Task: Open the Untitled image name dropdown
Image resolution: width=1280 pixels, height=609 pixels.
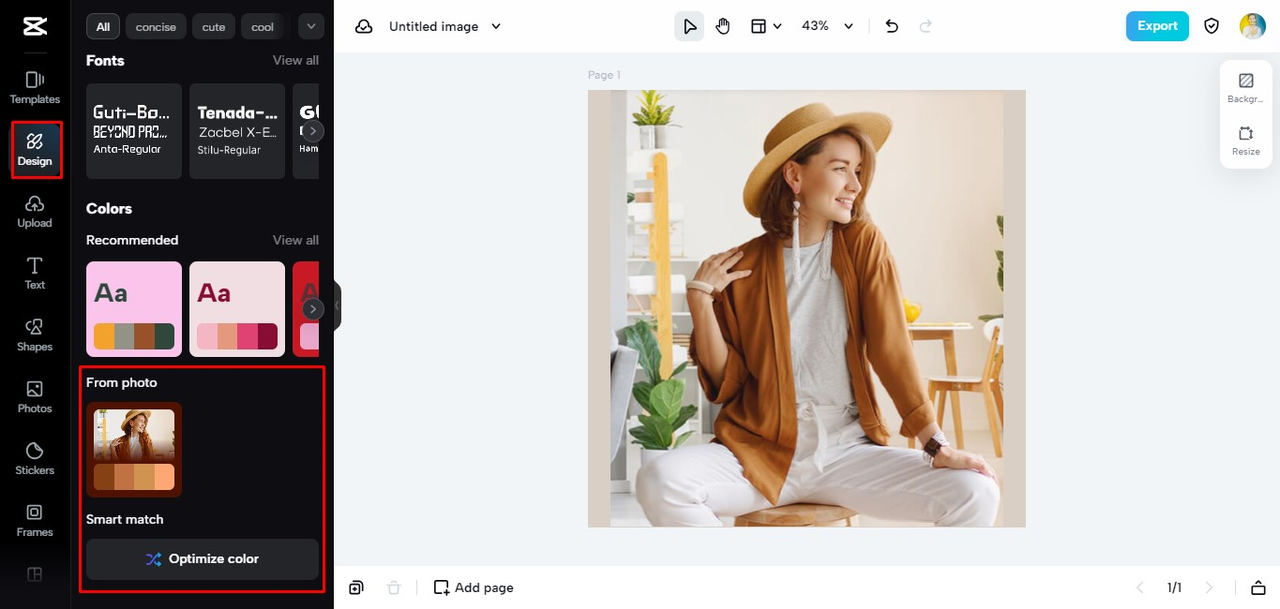Action: point(445,26)
